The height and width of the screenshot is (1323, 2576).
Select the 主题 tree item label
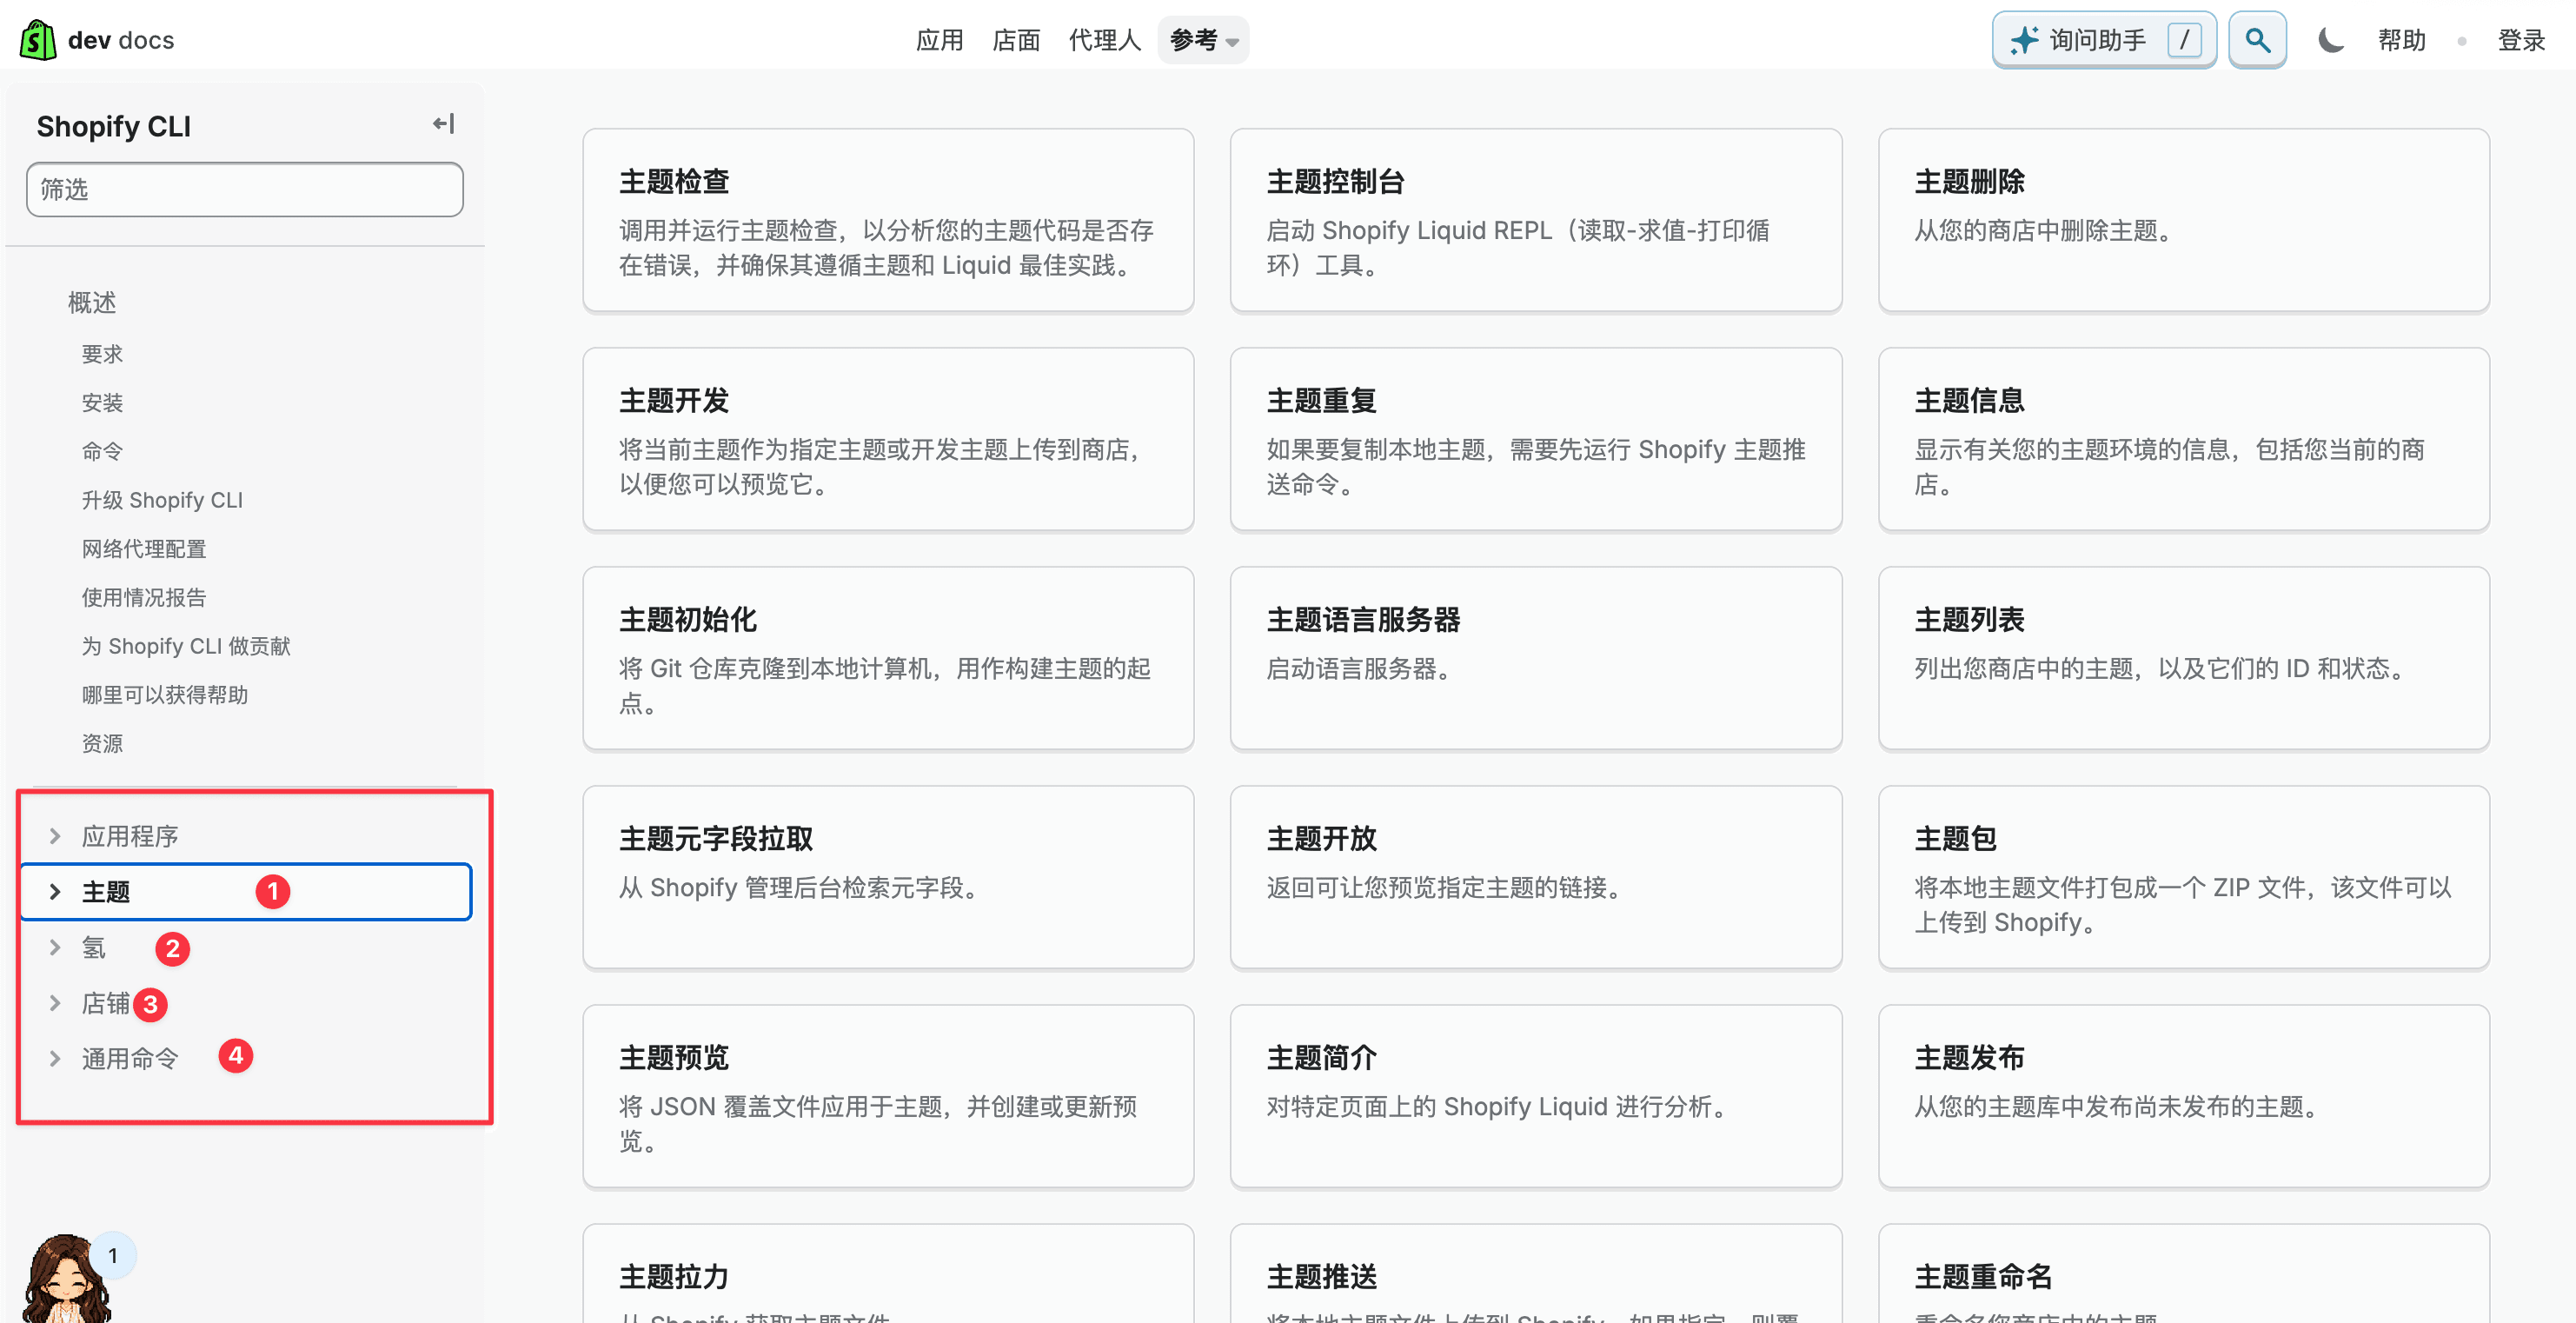click(106, 892)
